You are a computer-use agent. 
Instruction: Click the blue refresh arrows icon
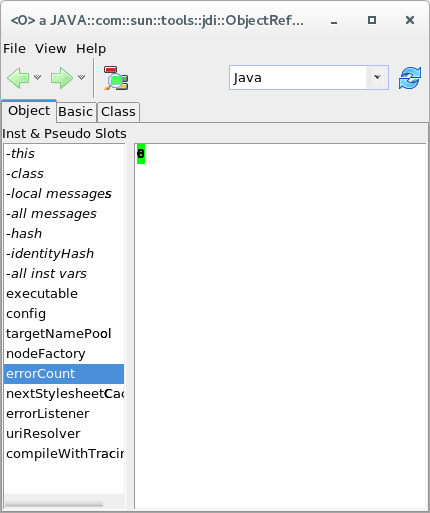(410, 78)
